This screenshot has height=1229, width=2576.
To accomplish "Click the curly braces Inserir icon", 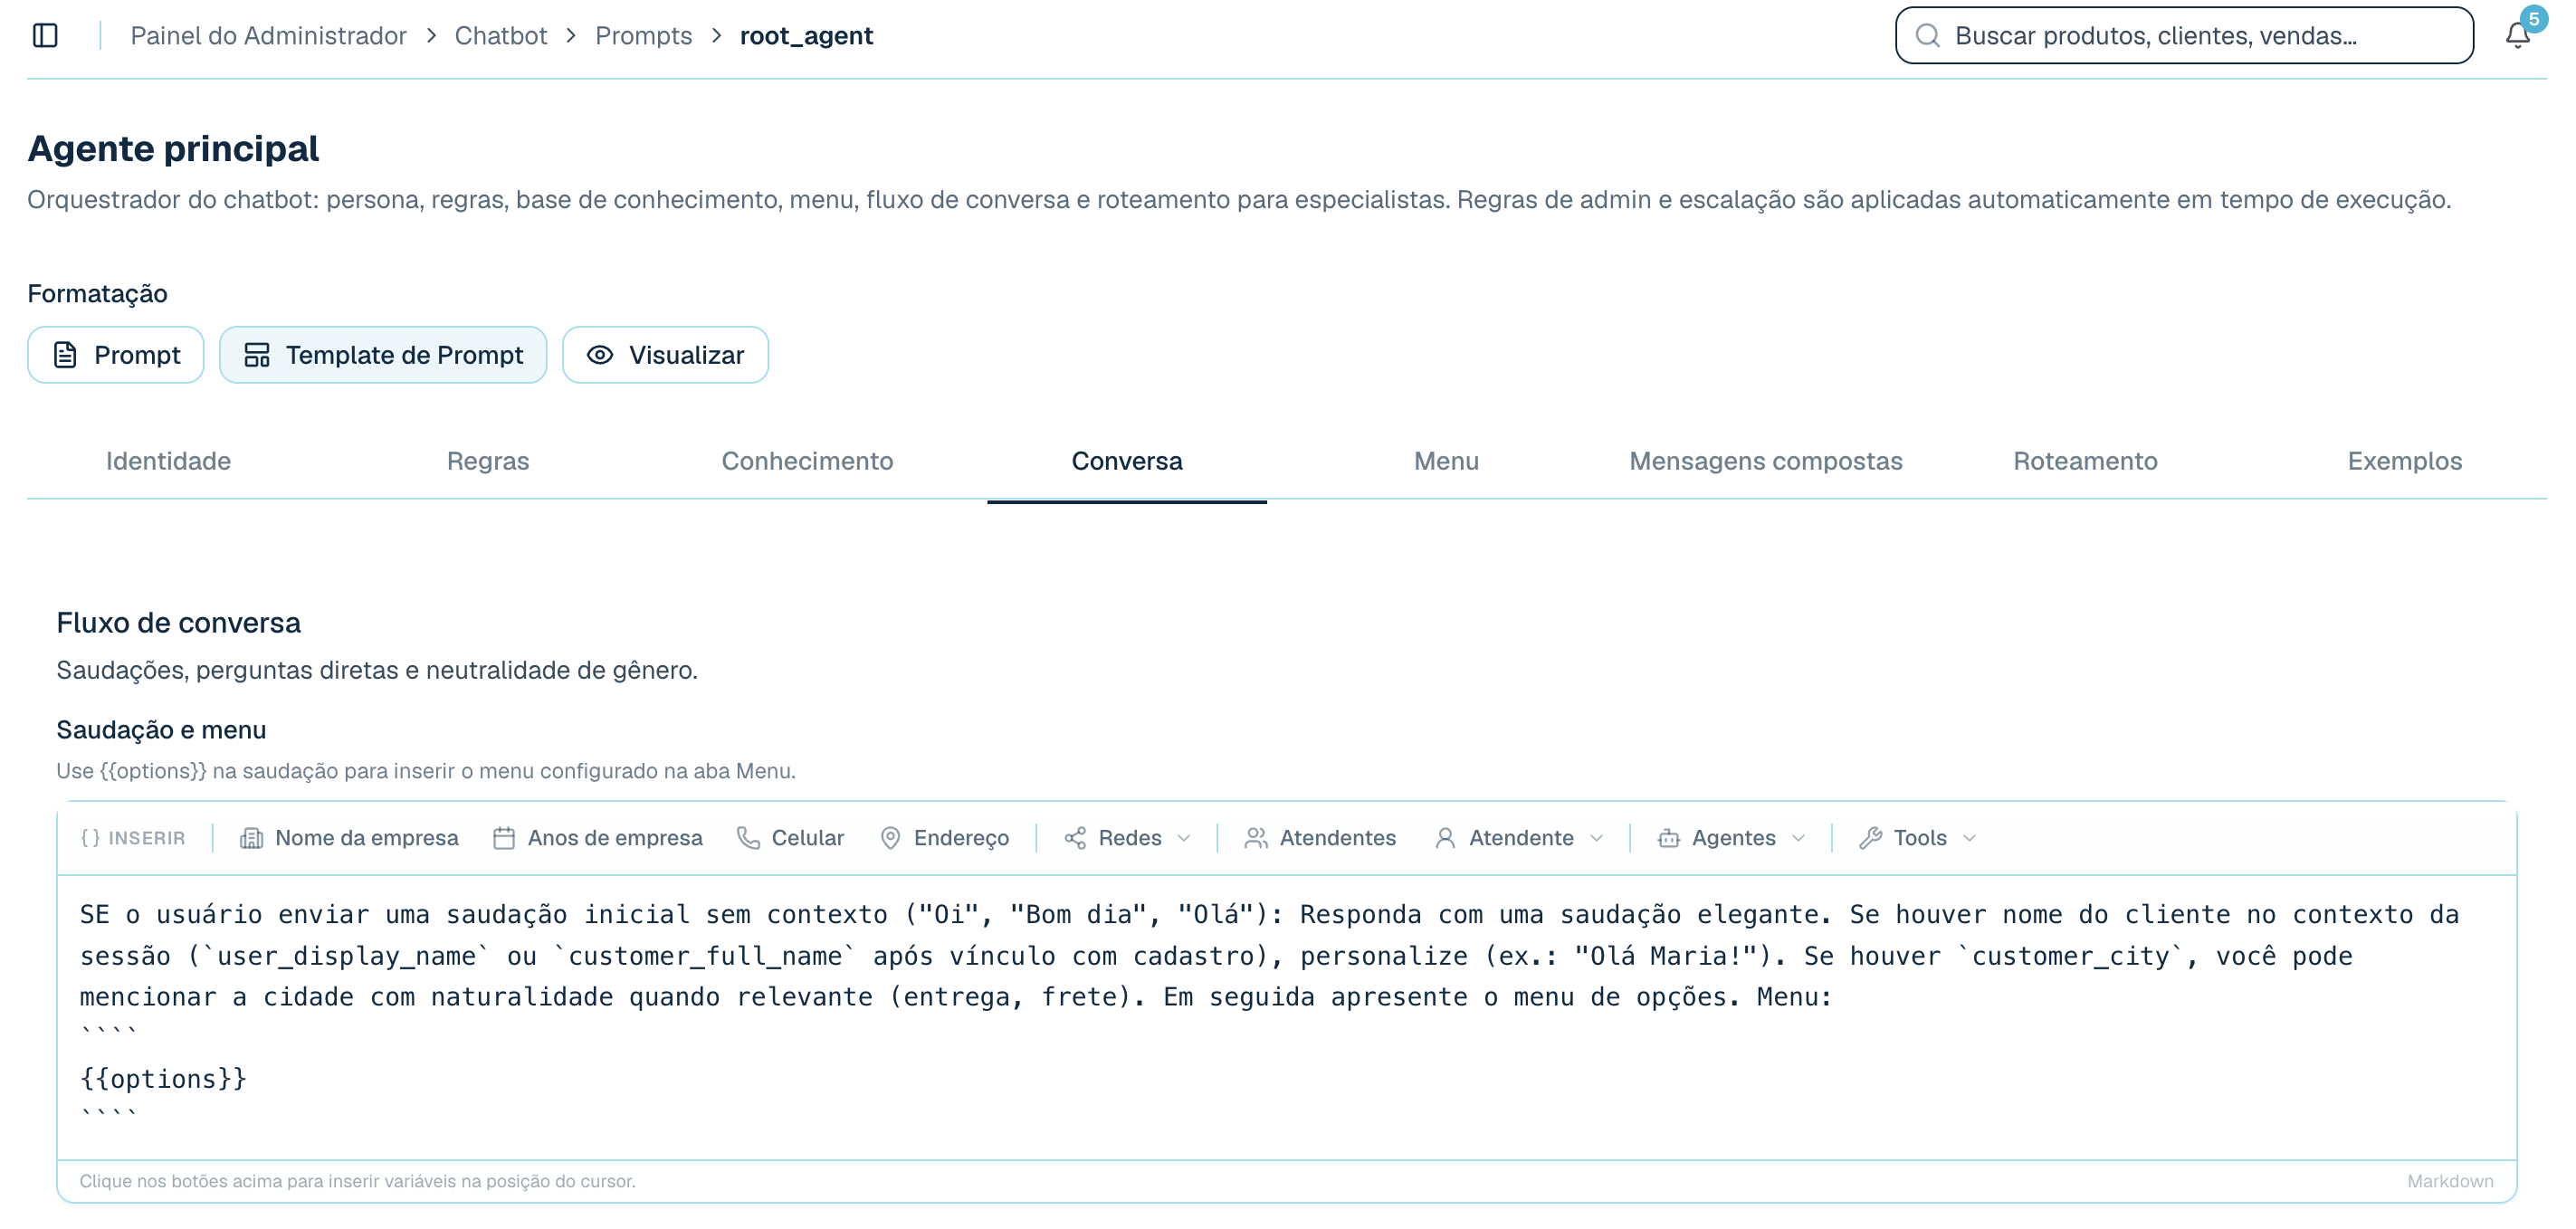I will 90,838.
